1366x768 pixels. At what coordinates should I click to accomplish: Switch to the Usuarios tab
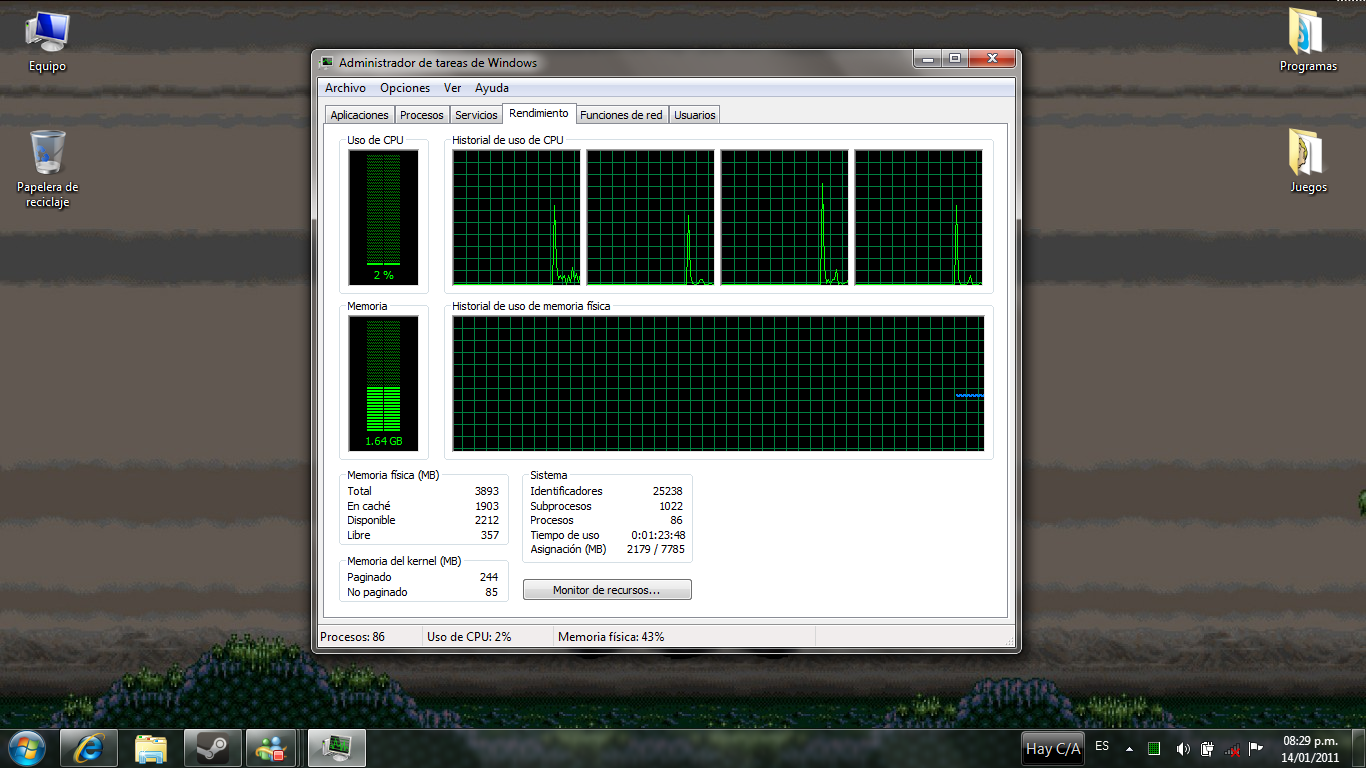pyautogui.click(x=695, y=115)
